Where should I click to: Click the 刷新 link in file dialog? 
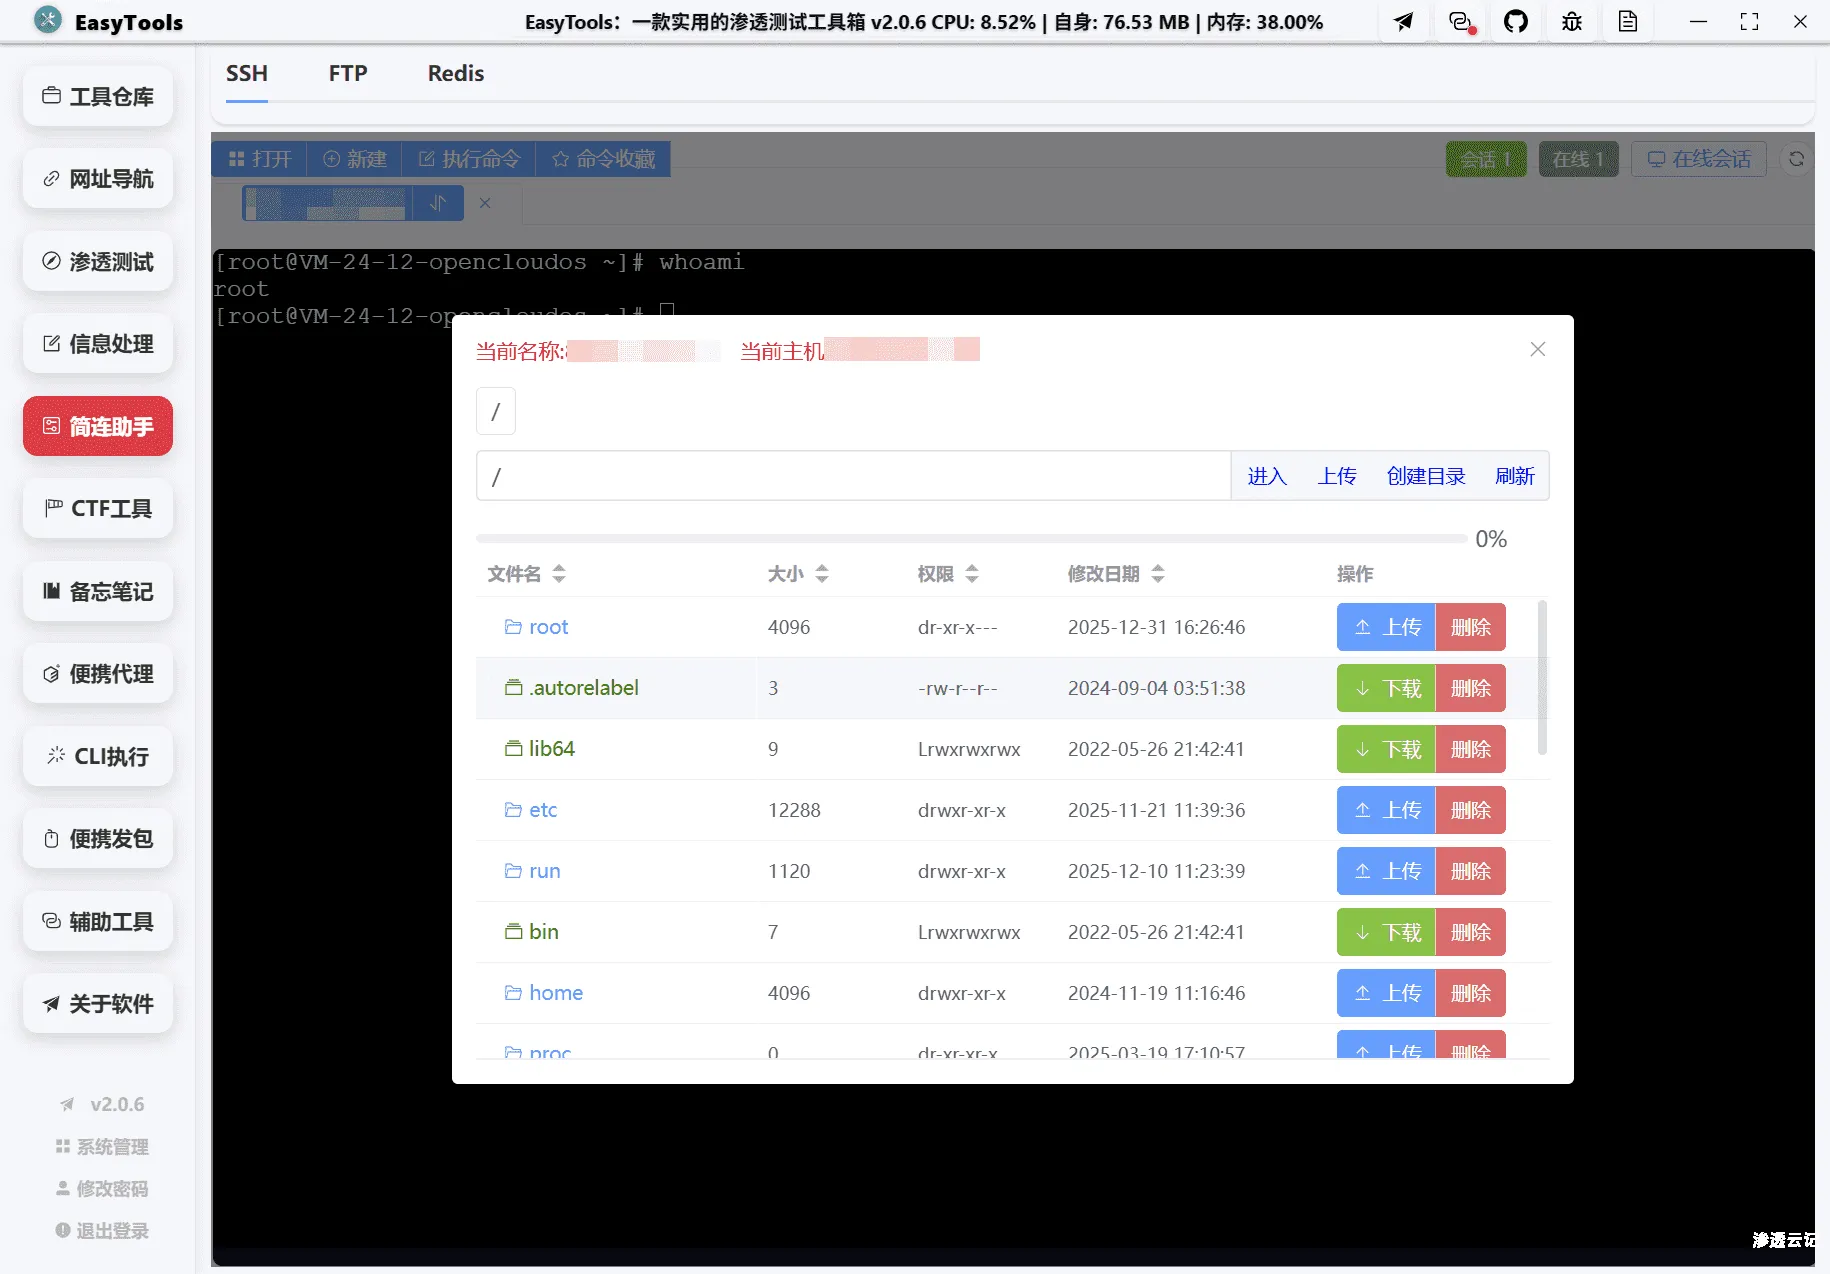[x=1514, y=476]
